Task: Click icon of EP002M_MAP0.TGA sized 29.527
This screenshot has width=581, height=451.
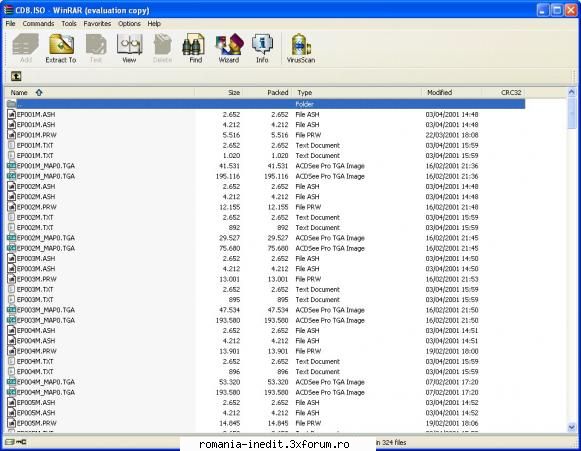Action: click(x=11, y=238)
